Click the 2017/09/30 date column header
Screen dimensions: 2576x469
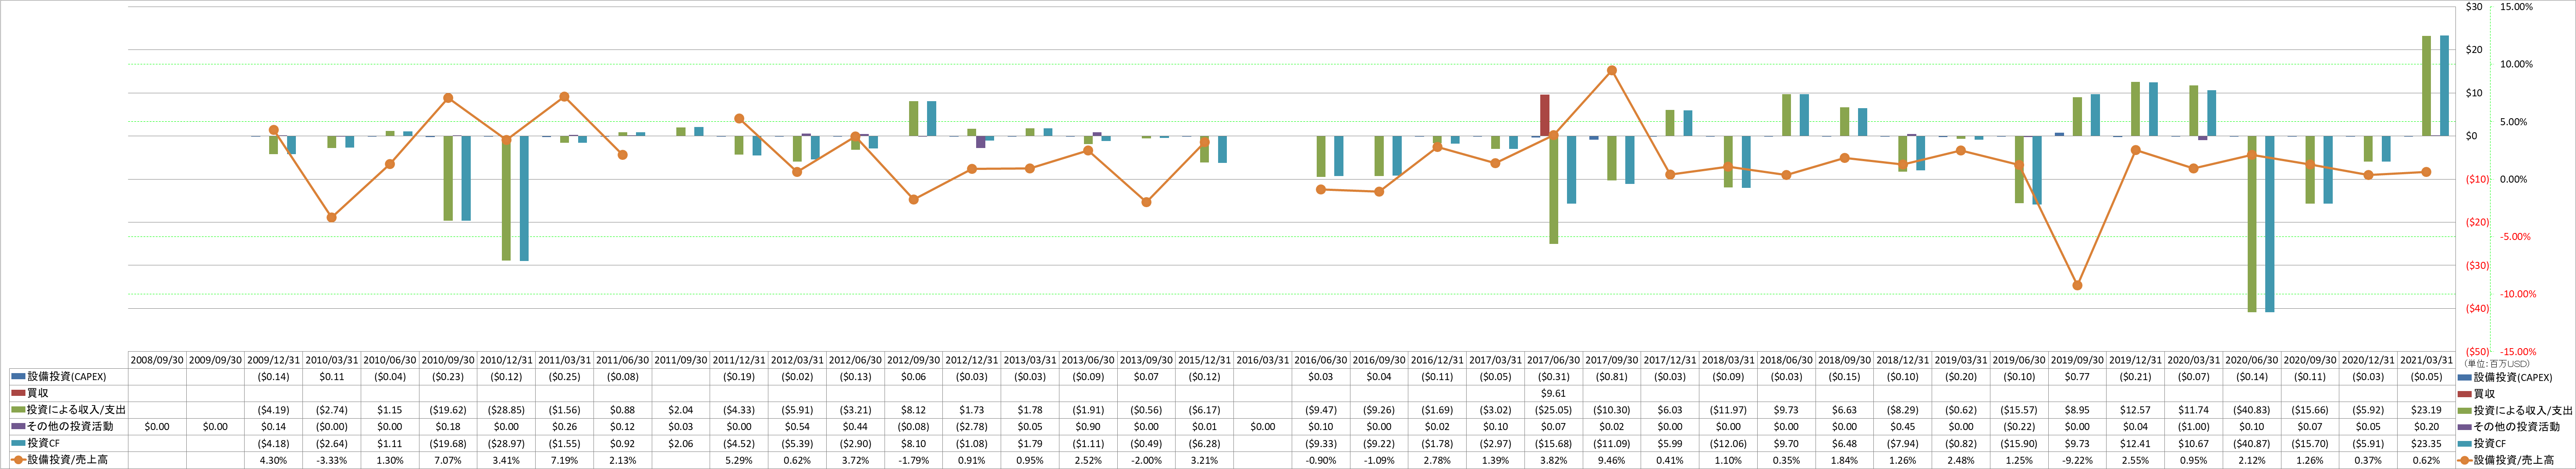click(1611, 360)
